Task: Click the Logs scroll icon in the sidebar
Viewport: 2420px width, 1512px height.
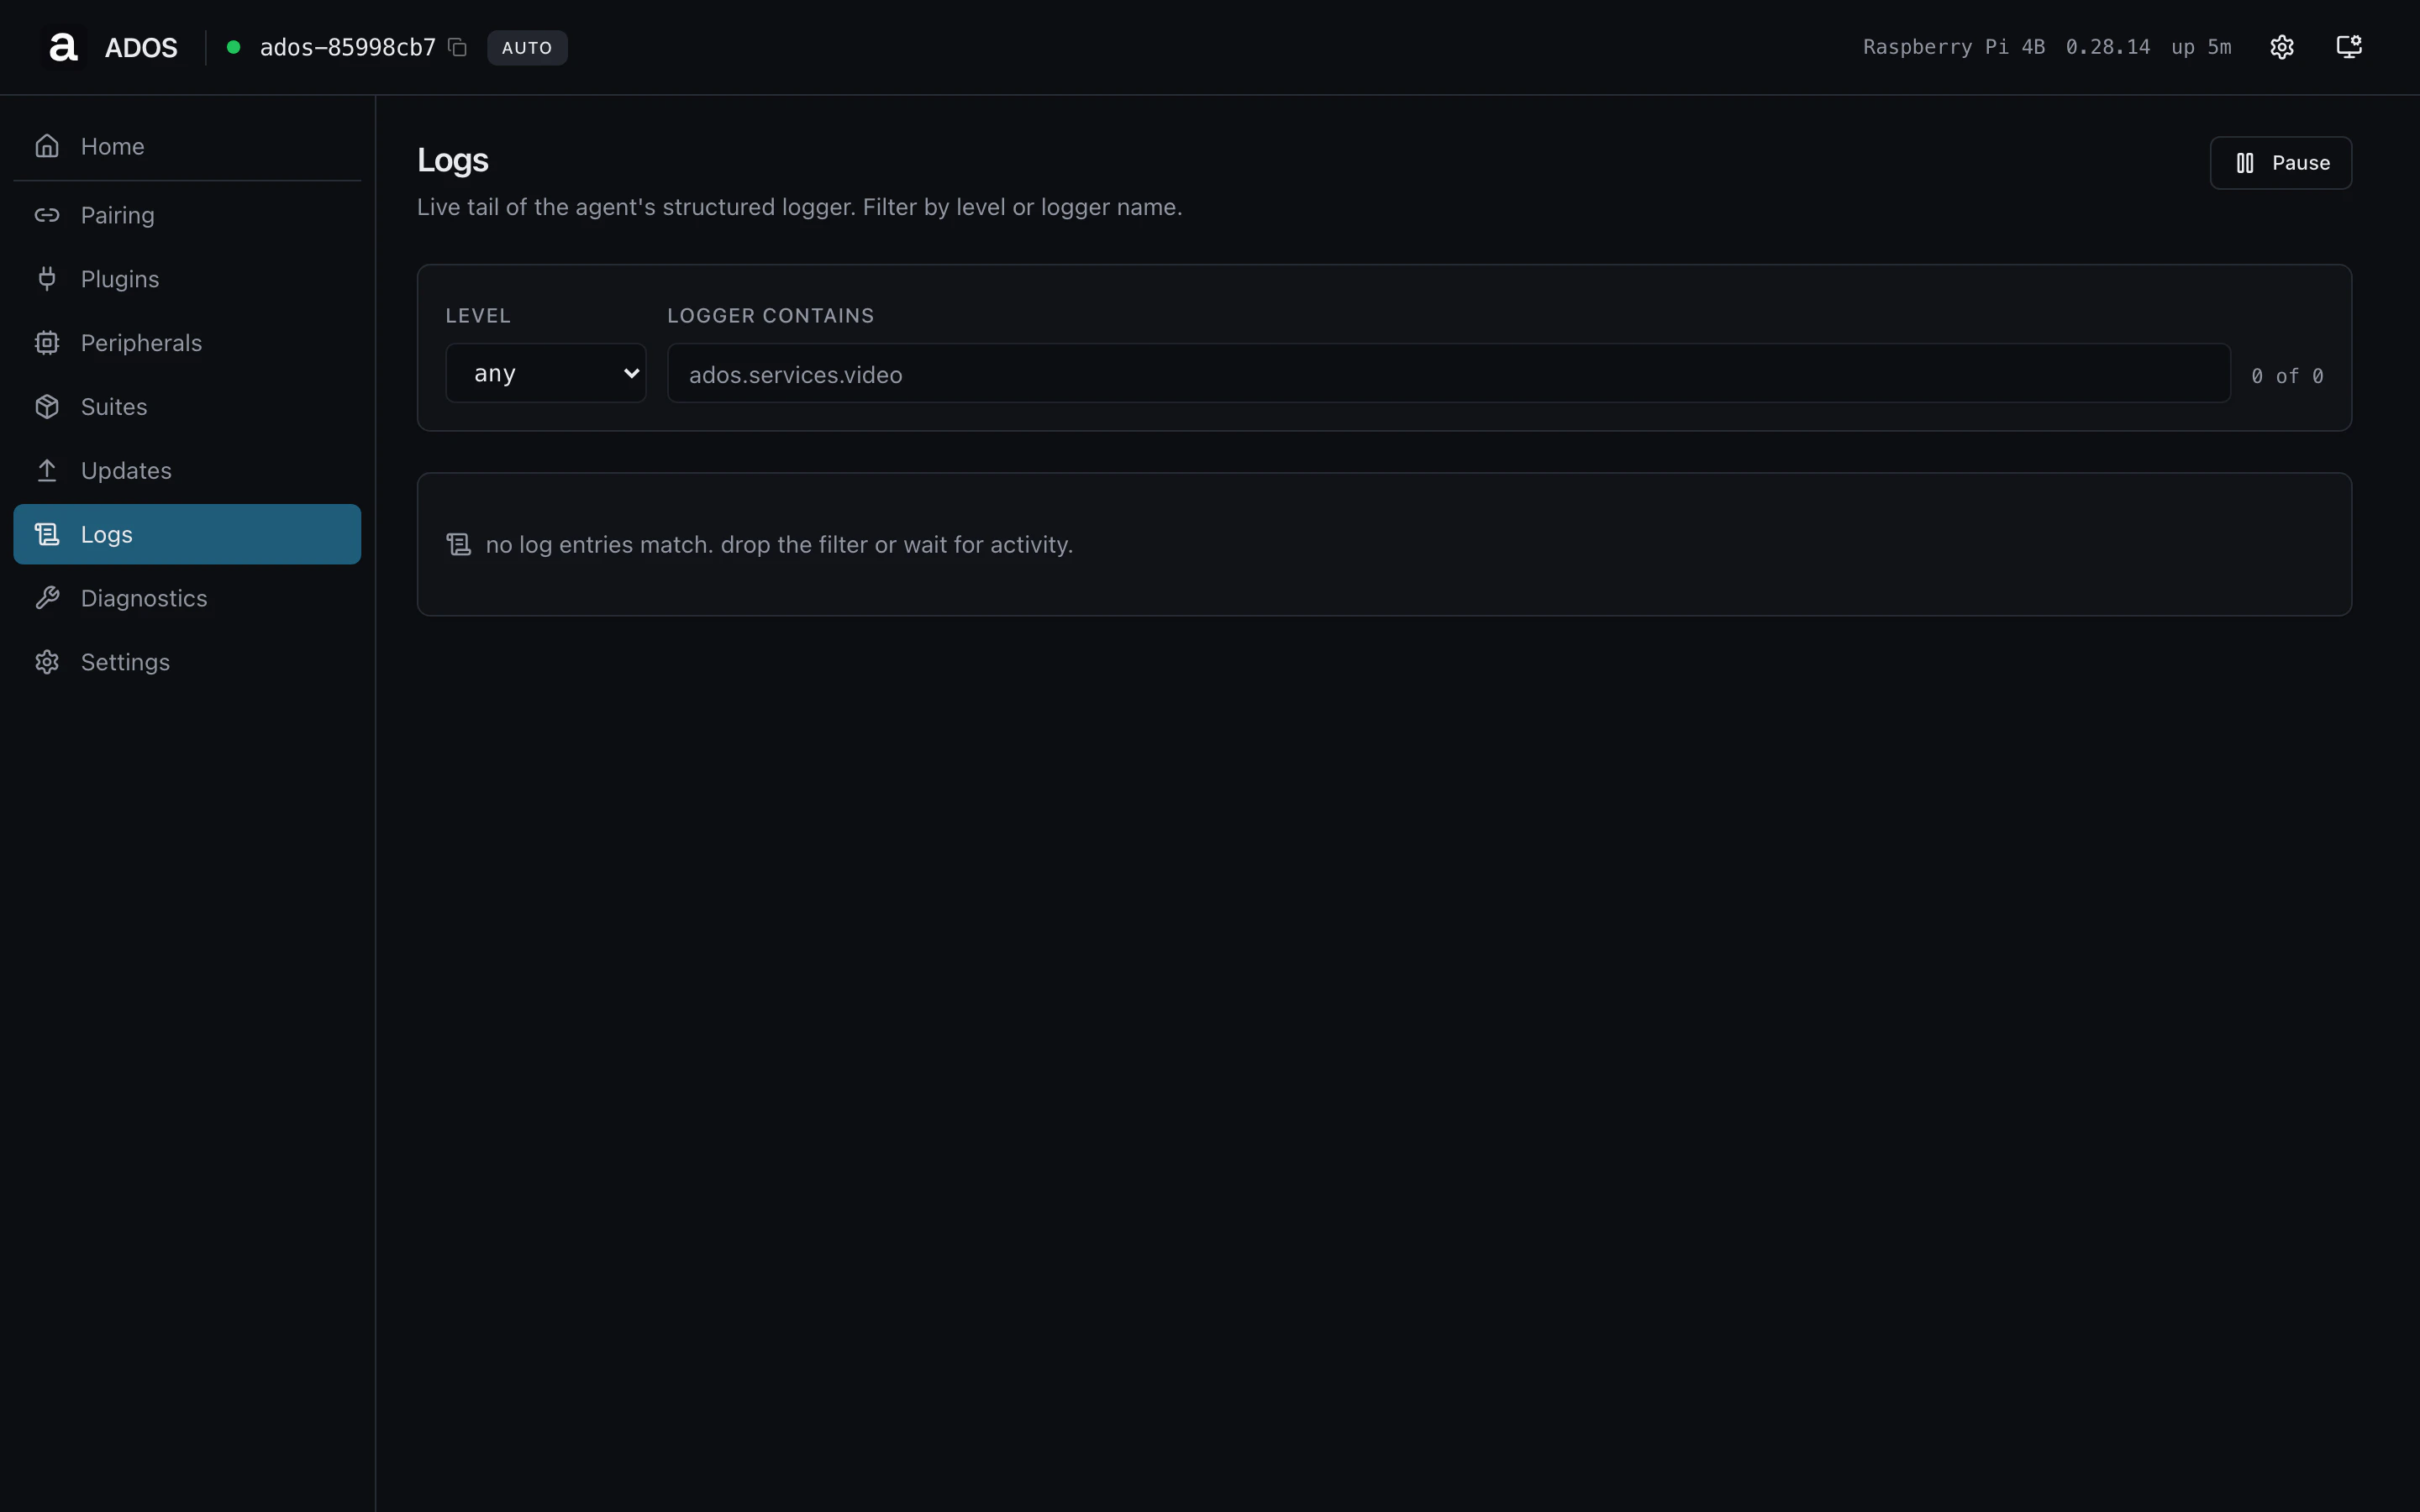Action: [x=47, y=534]
